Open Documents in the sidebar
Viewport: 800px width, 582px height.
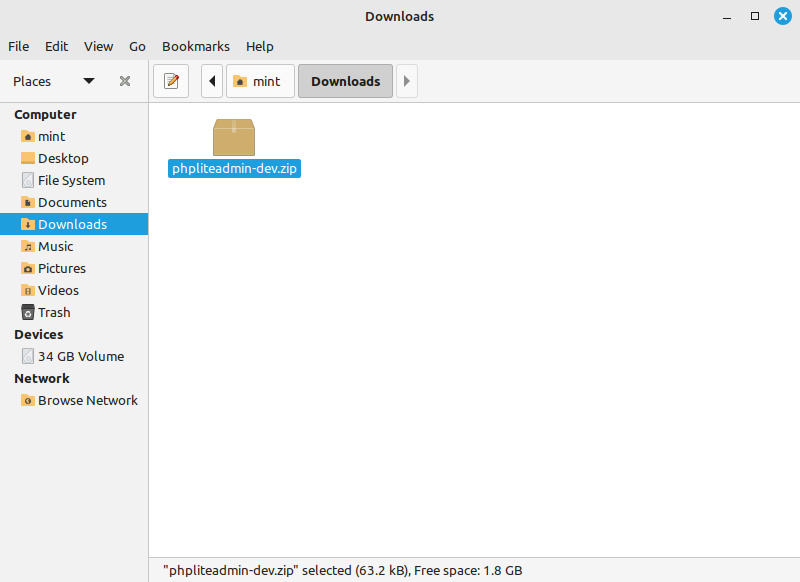point(74,203)
